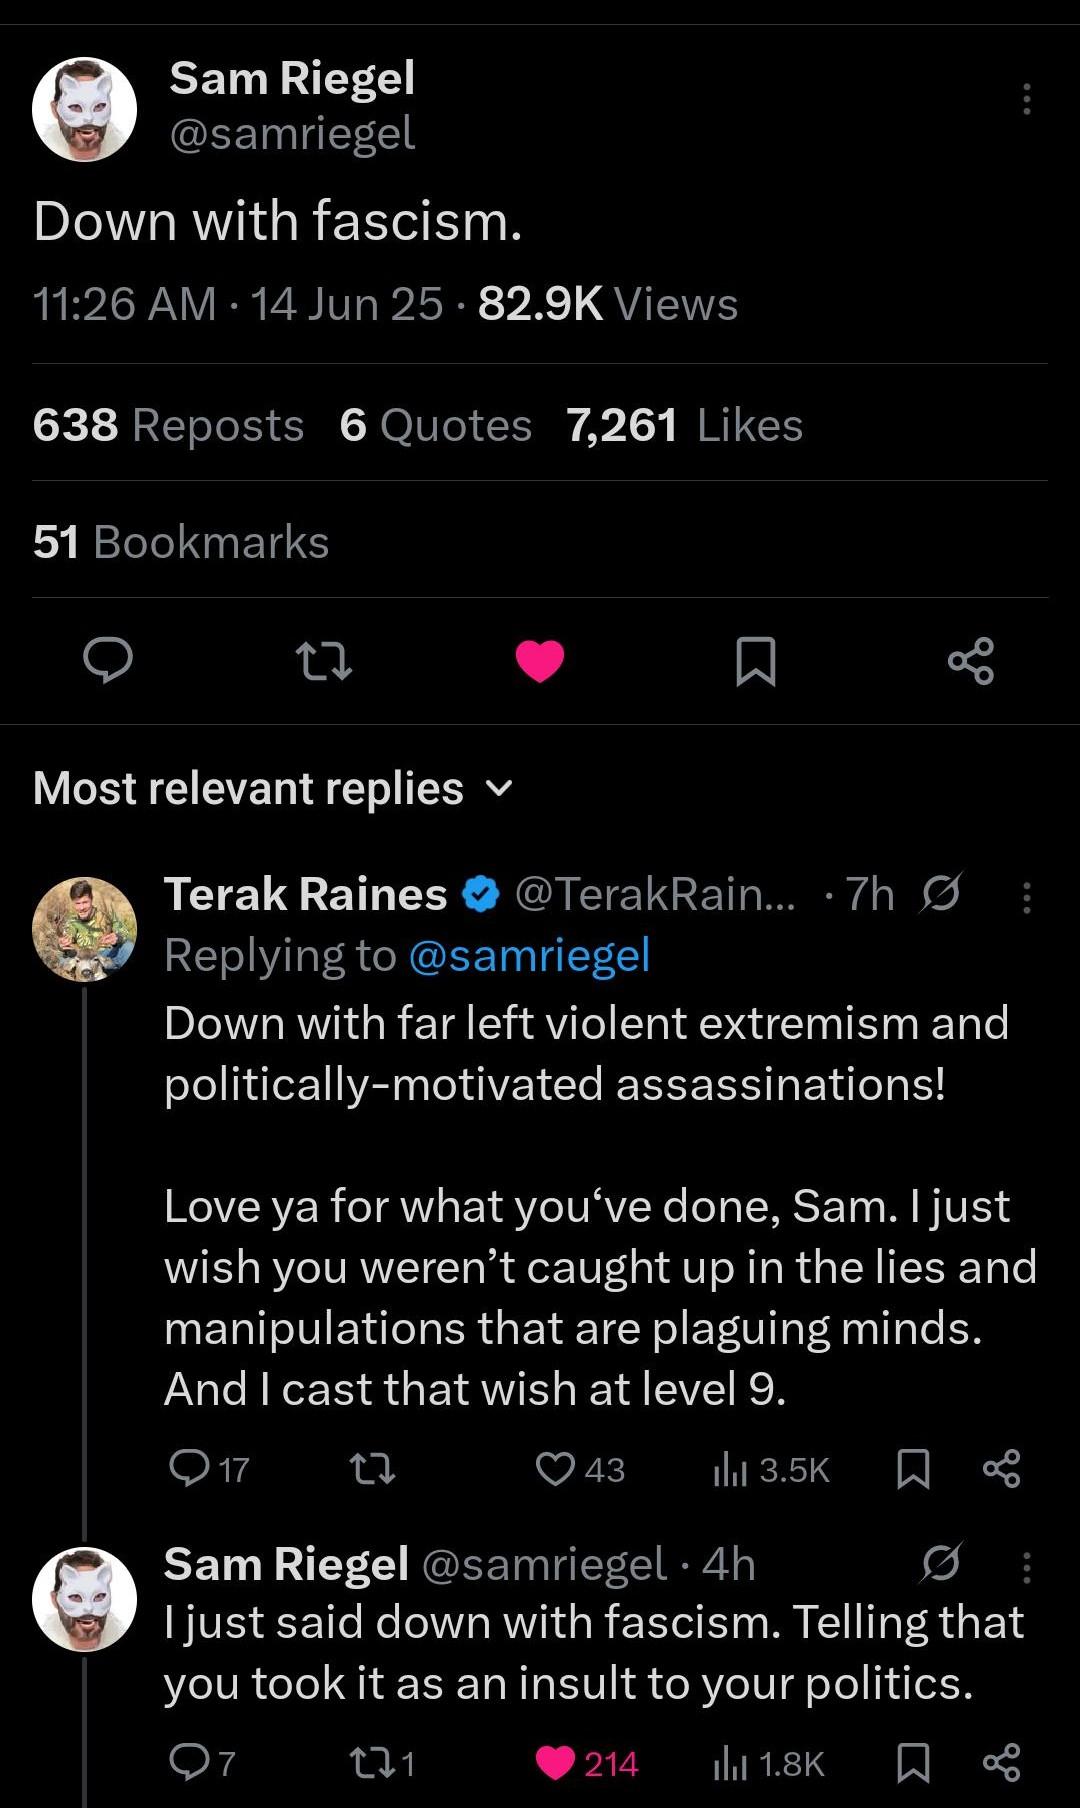Reply to the main 'Down with fascism' post
This screenshot has height=1808, width=1080.
pyautogui.click(x=107, y=661)
